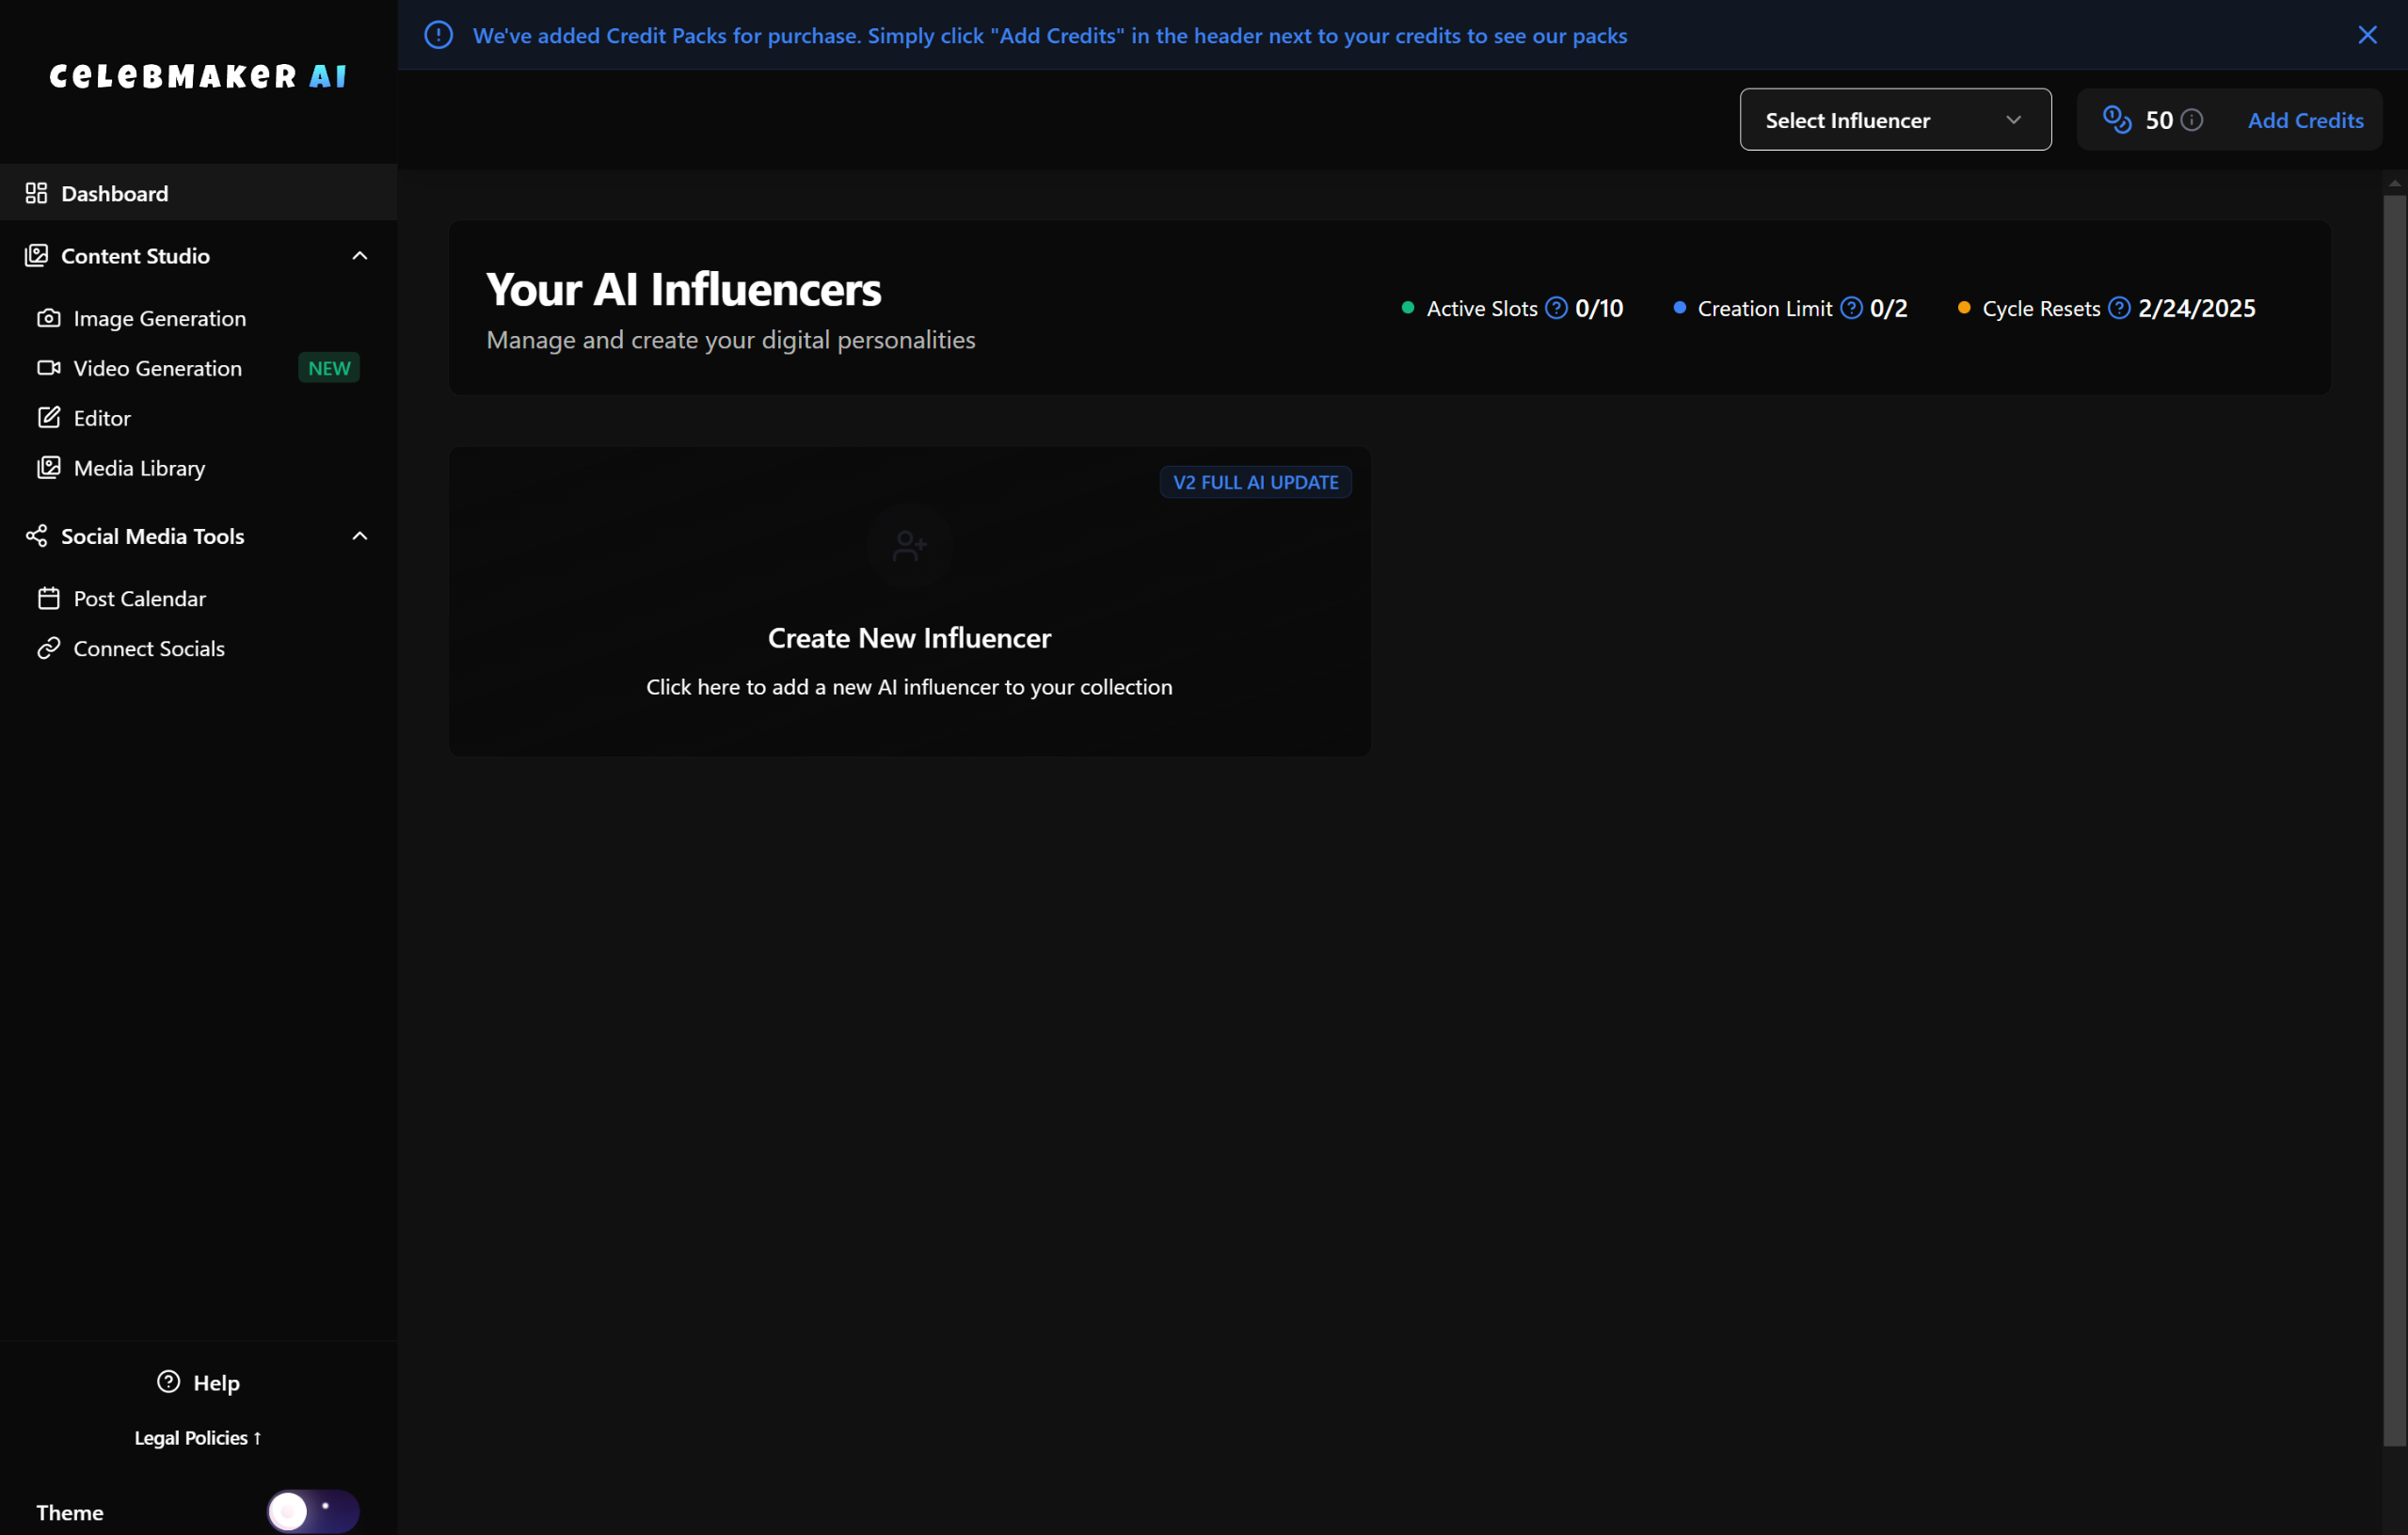Click the question icon beside Creation Limit
Image resolution: width=2408 pixels, height=1535 pixels.
click(x=1851, y=308)
